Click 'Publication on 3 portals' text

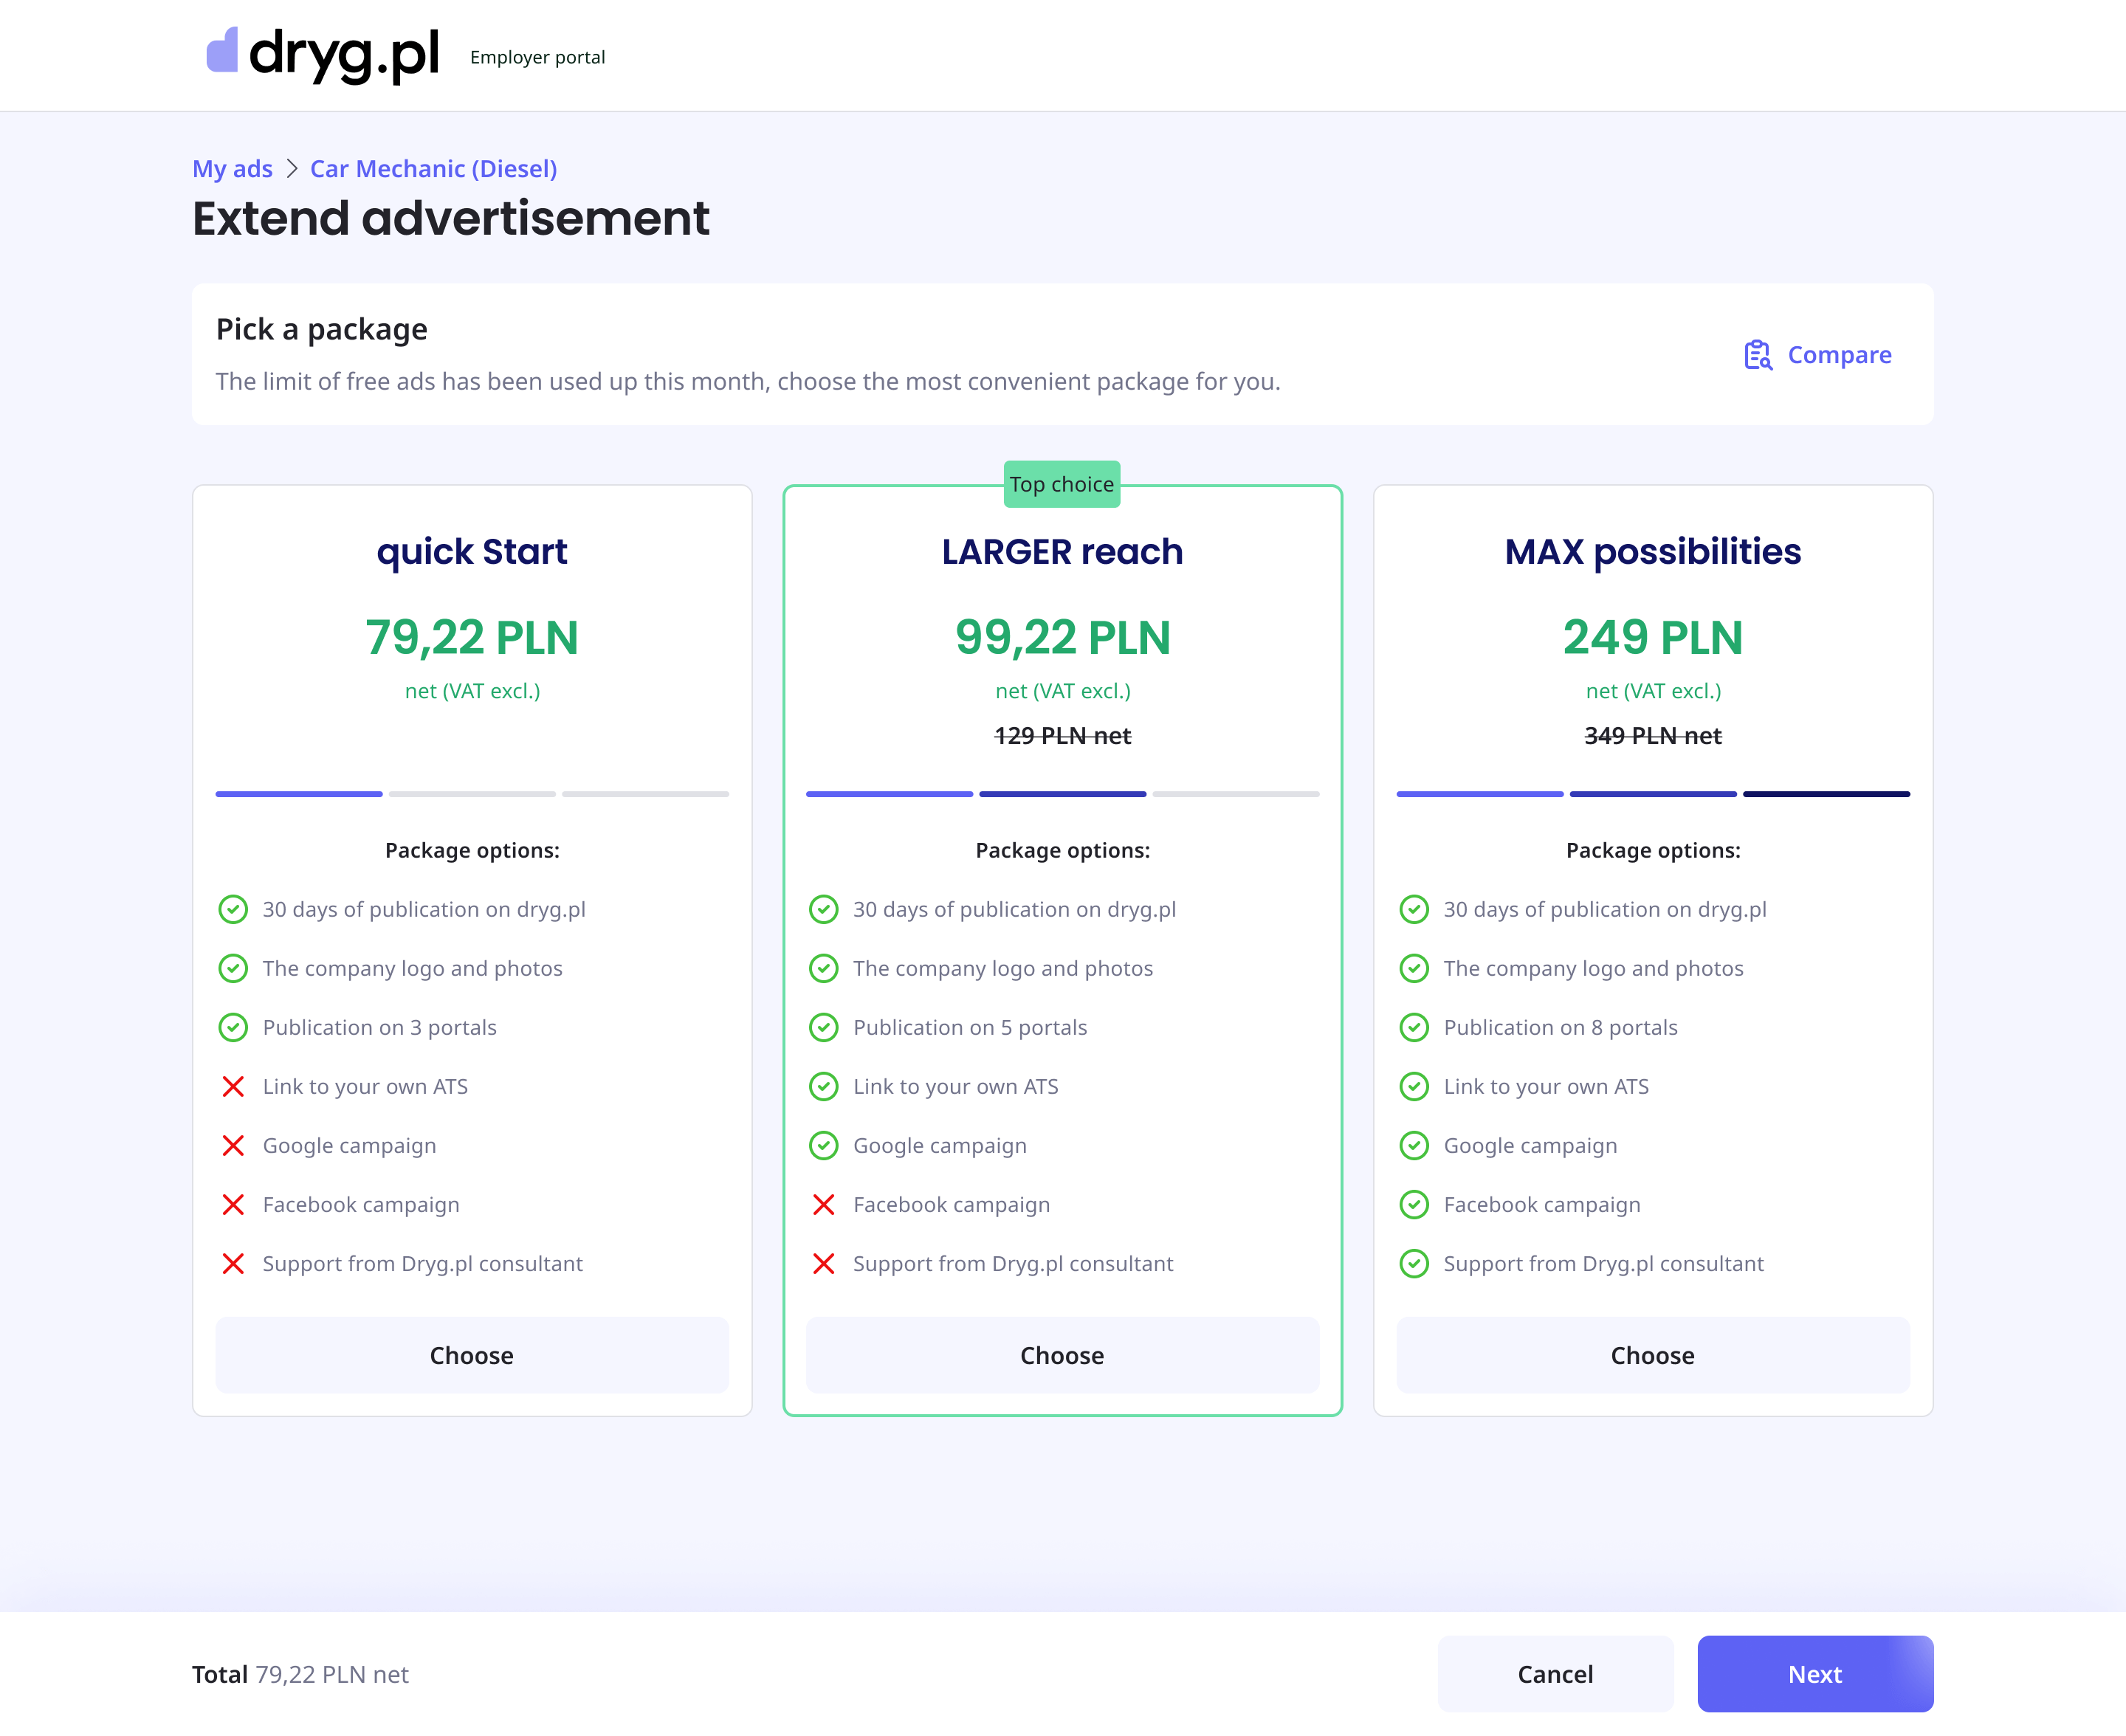pos(380,1028)
